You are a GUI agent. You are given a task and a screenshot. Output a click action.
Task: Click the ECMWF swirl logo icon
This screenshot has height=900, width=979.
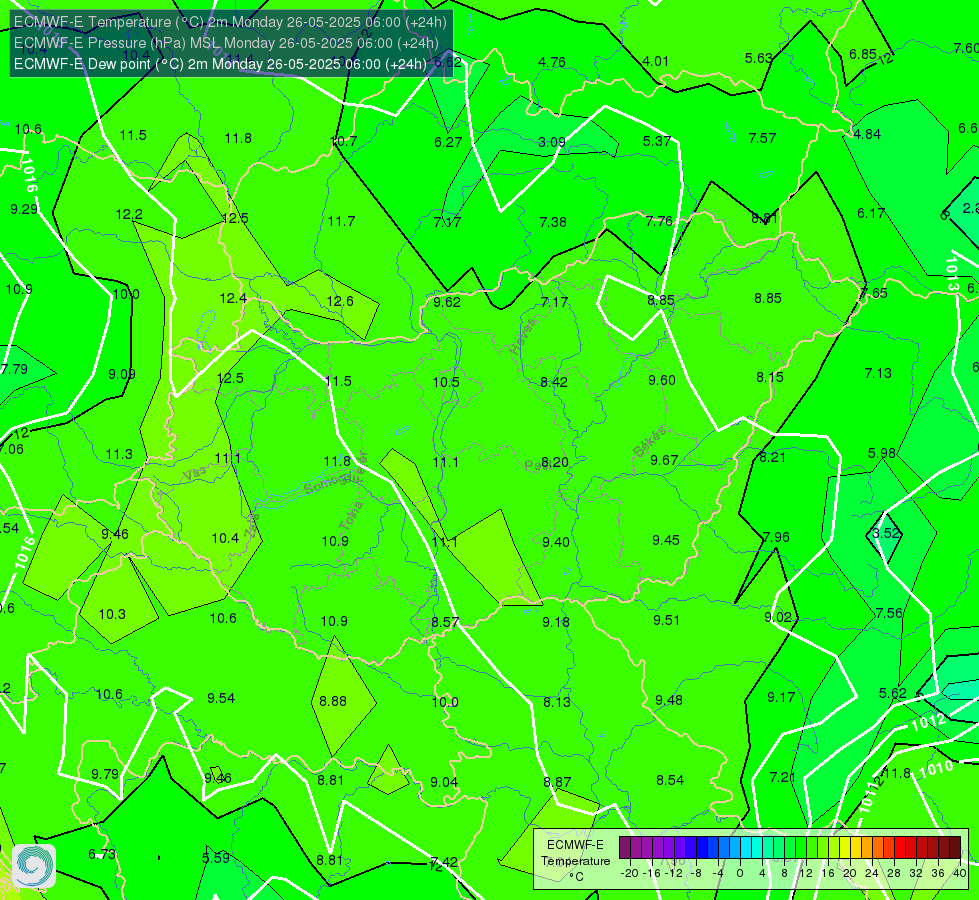[x=34, y=866]
